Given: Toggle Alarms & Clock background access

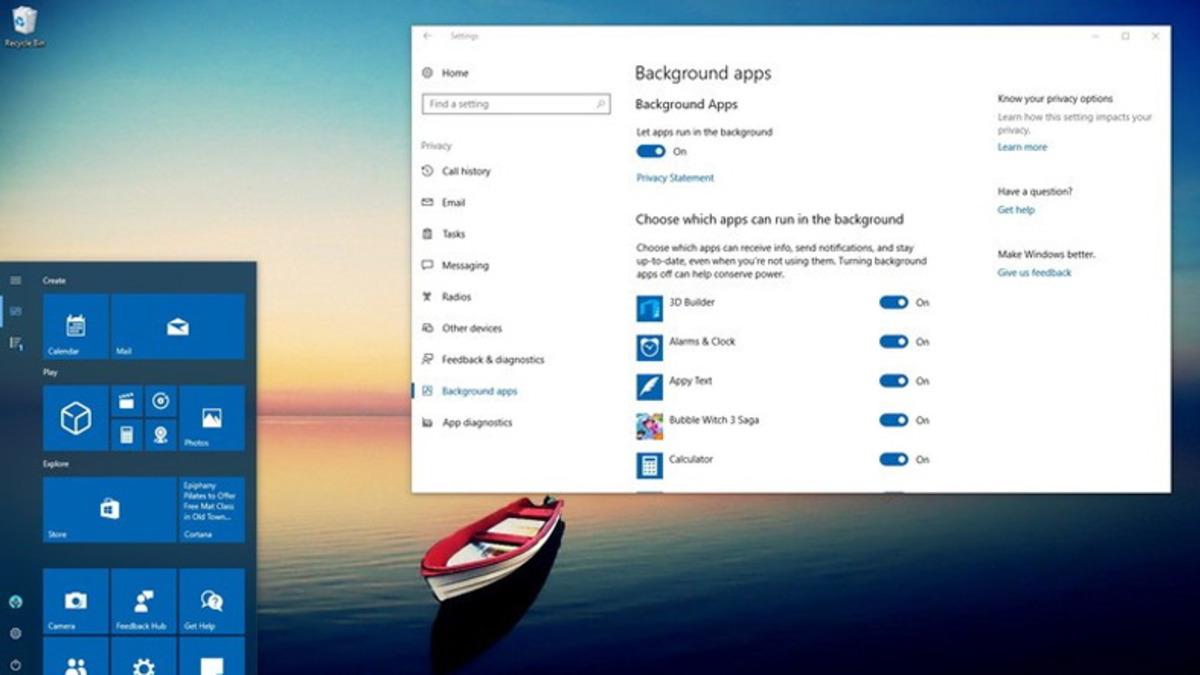Looking at the screenshot, I should (893, 342).
